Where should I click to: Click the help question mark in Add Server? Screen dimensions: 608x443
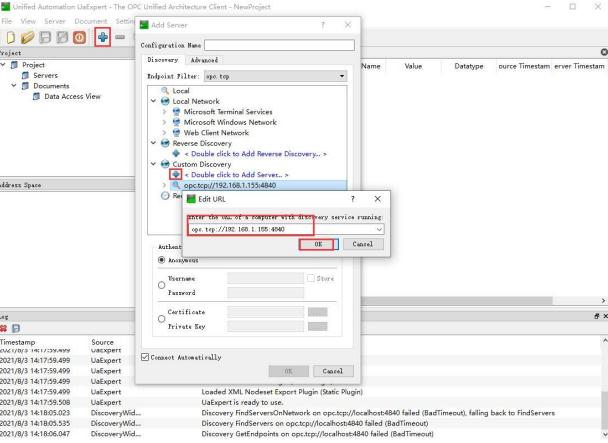pyautogui.click(x=323, y=25)
